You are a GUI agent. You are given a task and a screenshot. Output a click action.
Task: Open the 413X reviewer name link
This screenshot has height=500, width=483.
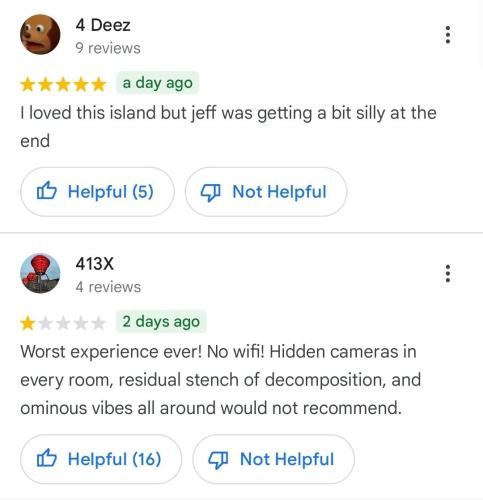[94, 264]
